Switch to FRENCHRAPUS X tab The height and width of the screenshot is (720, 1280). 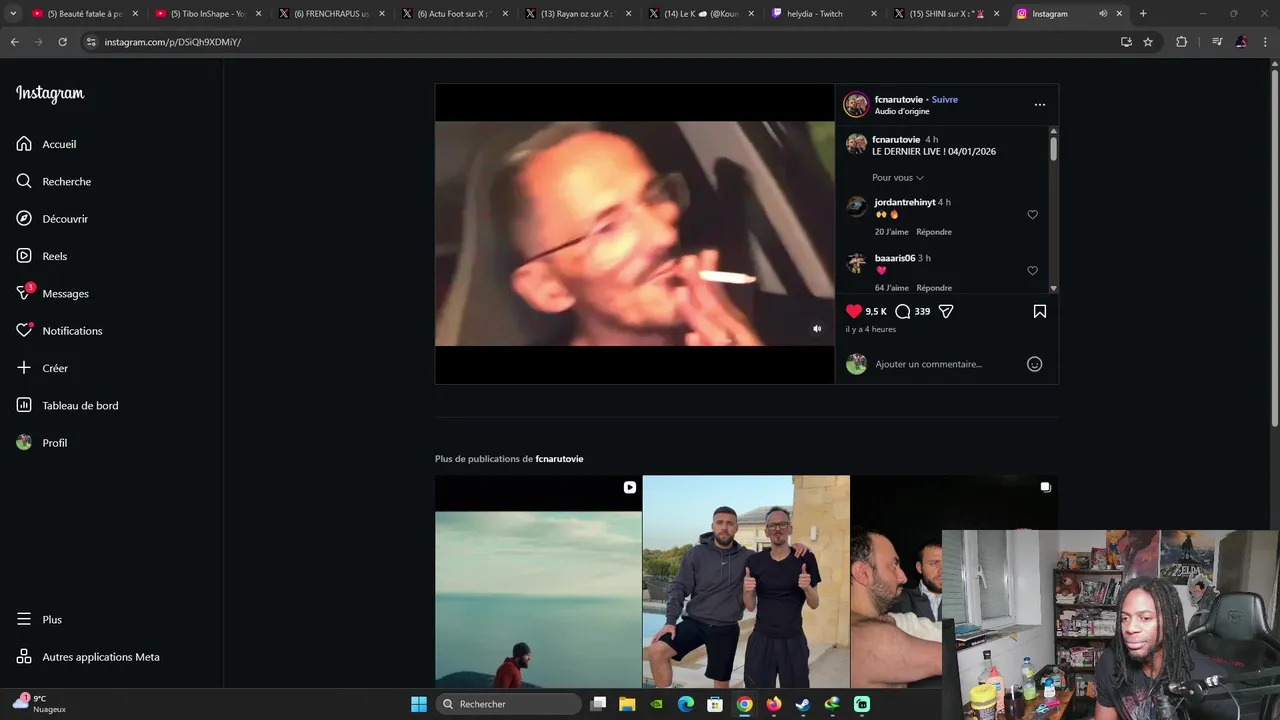click(x=331, y=14)
